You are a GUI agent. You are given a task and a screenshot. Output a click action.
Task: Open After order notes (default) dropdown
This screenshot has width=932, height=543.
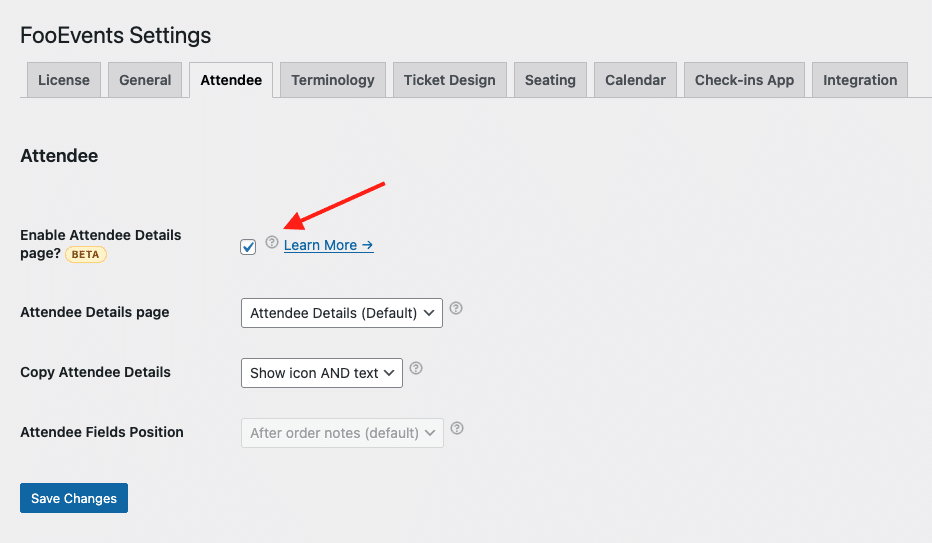tap(342, 433)
